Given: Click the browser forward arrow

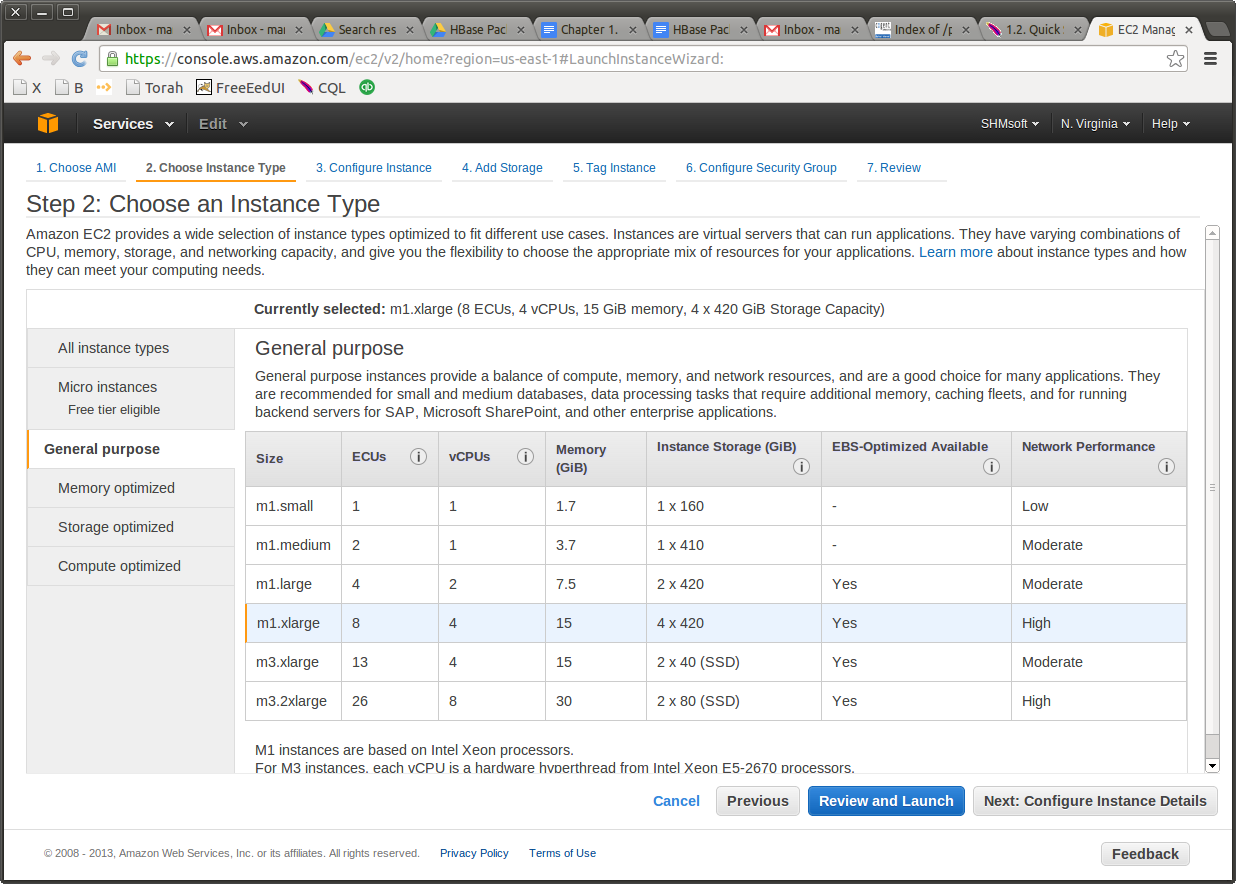Looking at the screenshot, I should 51,59.
